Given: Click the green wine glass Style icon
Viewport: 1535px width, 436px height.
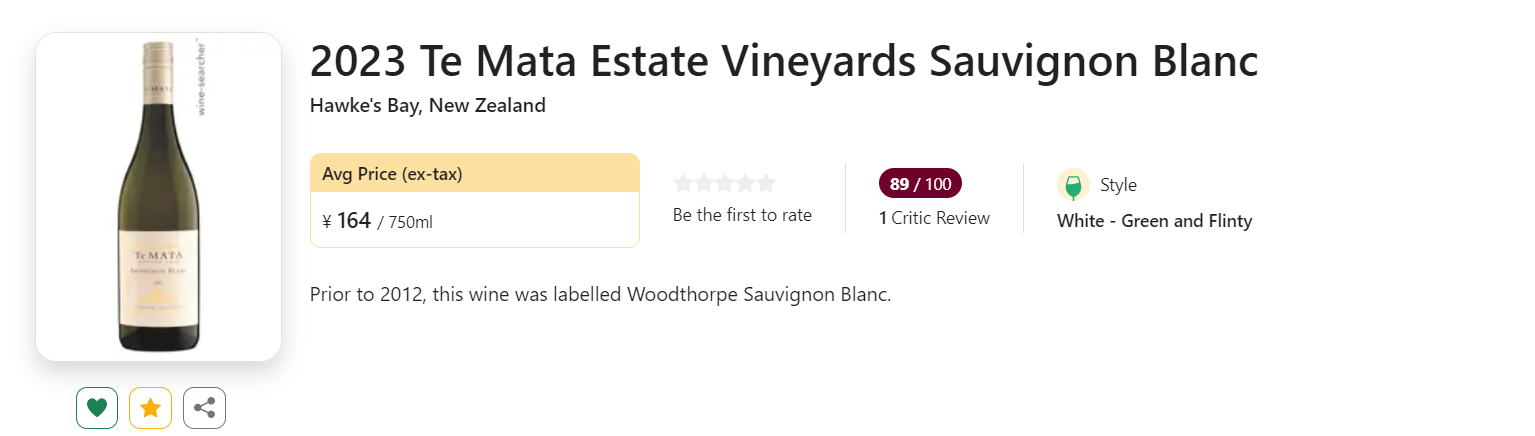Looking at the screenshot, I should (x=1073, y=186).
